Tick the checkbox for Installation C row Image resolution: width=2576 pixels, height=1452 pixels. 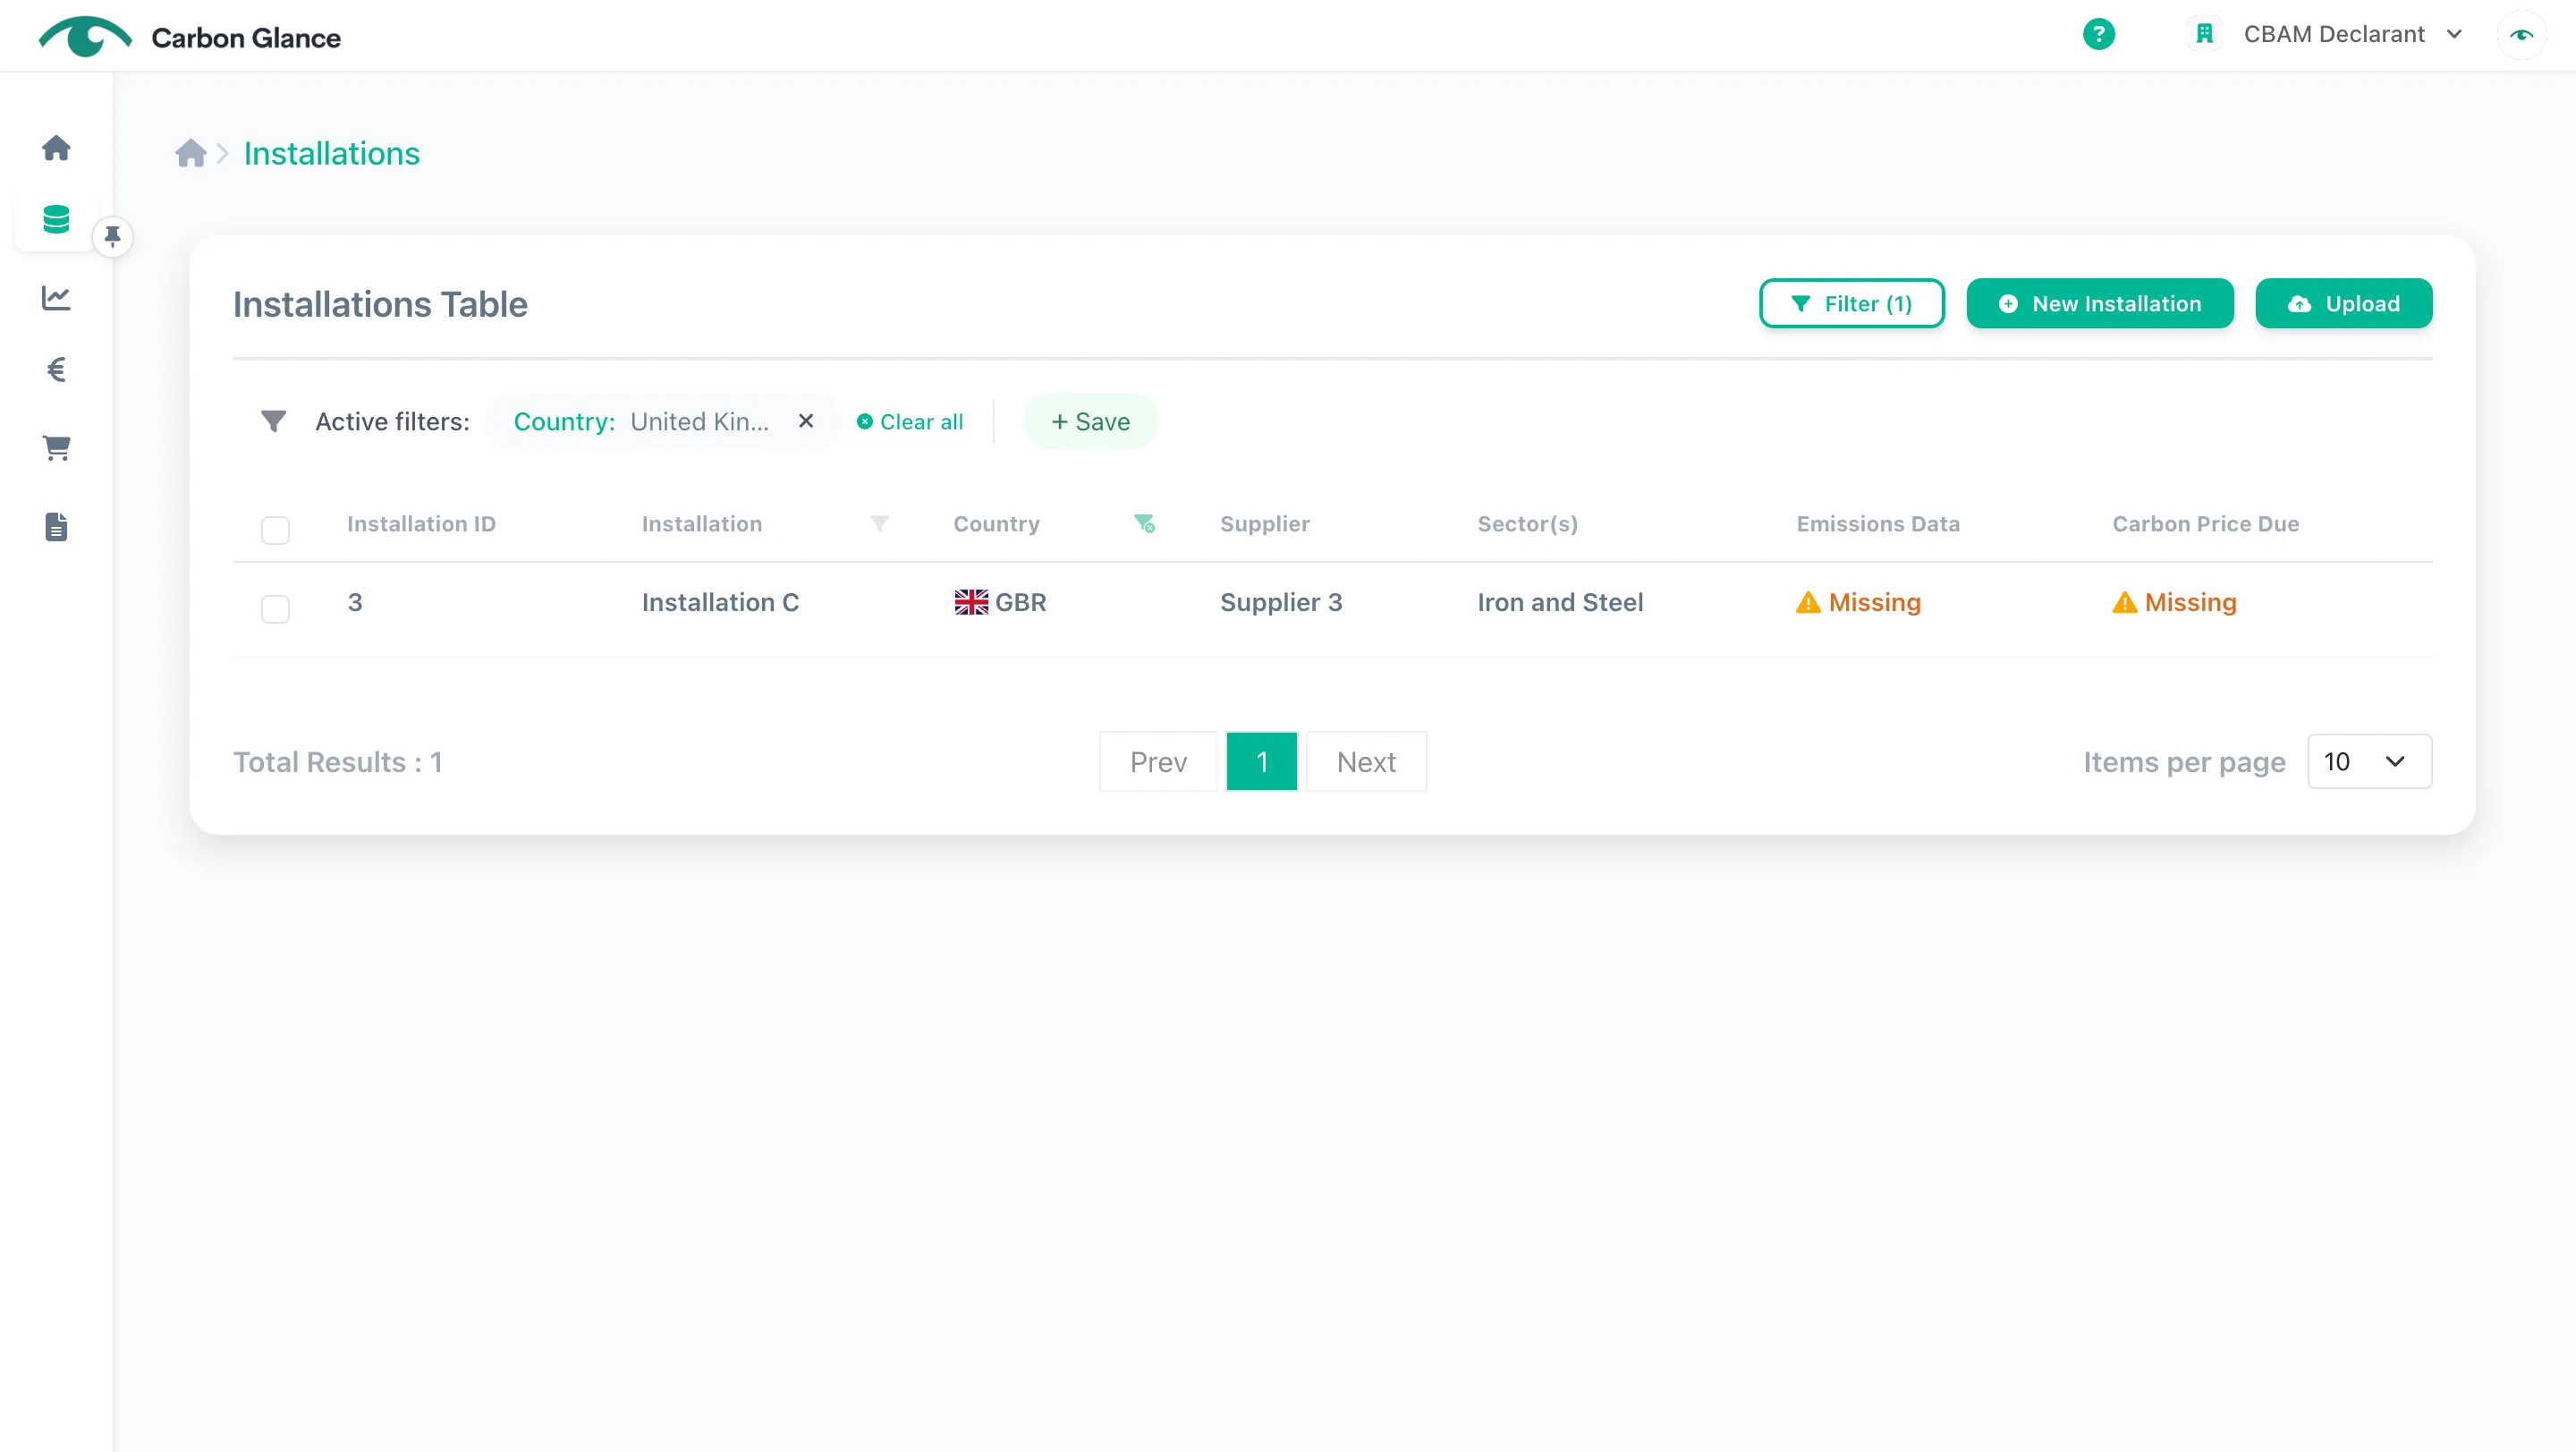(x=275, y=609)
